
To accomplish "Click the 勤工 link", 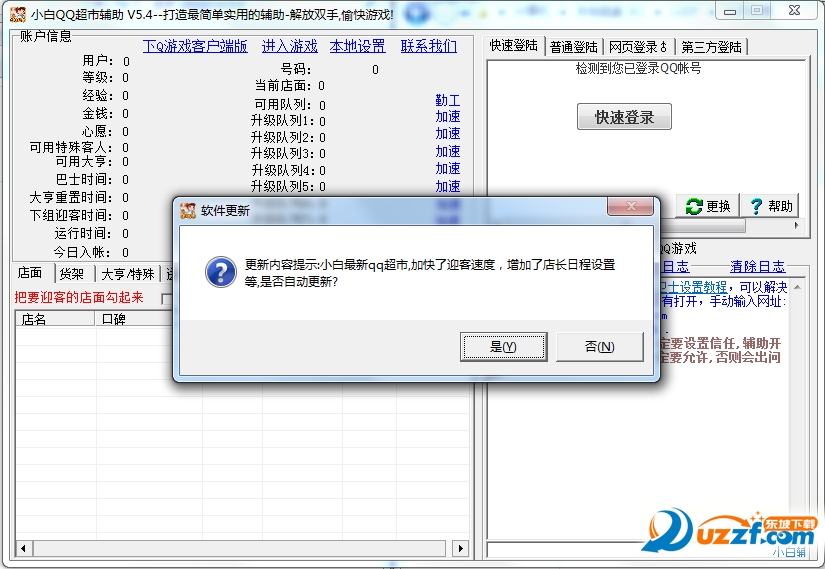I will click(x=448, y=100).
